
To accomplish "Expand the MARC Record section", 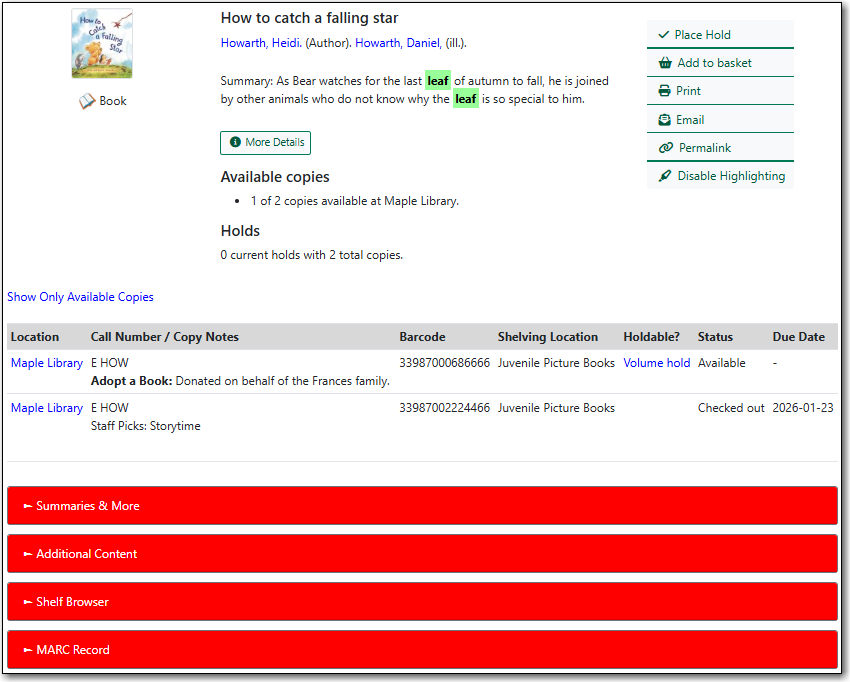I will (x=77, y=649).
